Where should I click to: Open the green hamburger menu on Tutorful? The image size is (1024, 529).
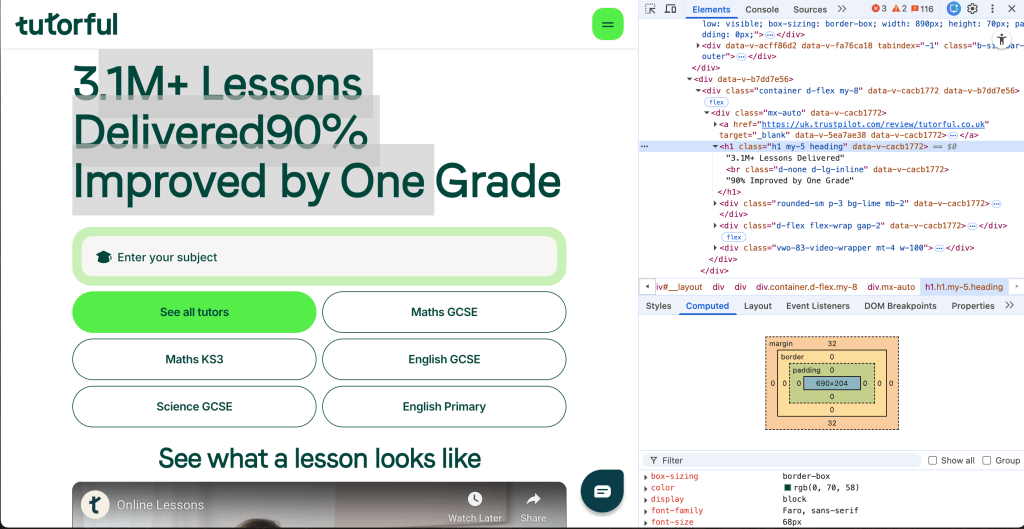point(607,24)
